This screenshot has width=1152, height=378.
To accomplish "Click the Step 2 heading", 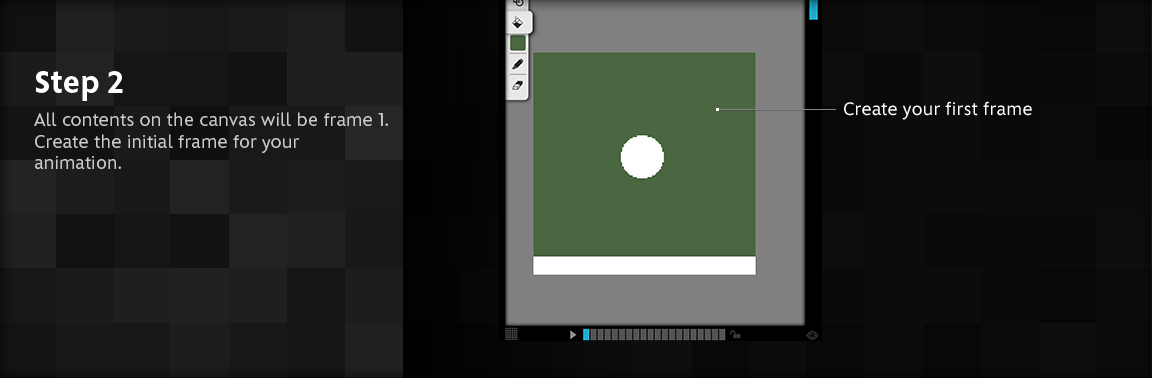I will (x=79, y=83).
